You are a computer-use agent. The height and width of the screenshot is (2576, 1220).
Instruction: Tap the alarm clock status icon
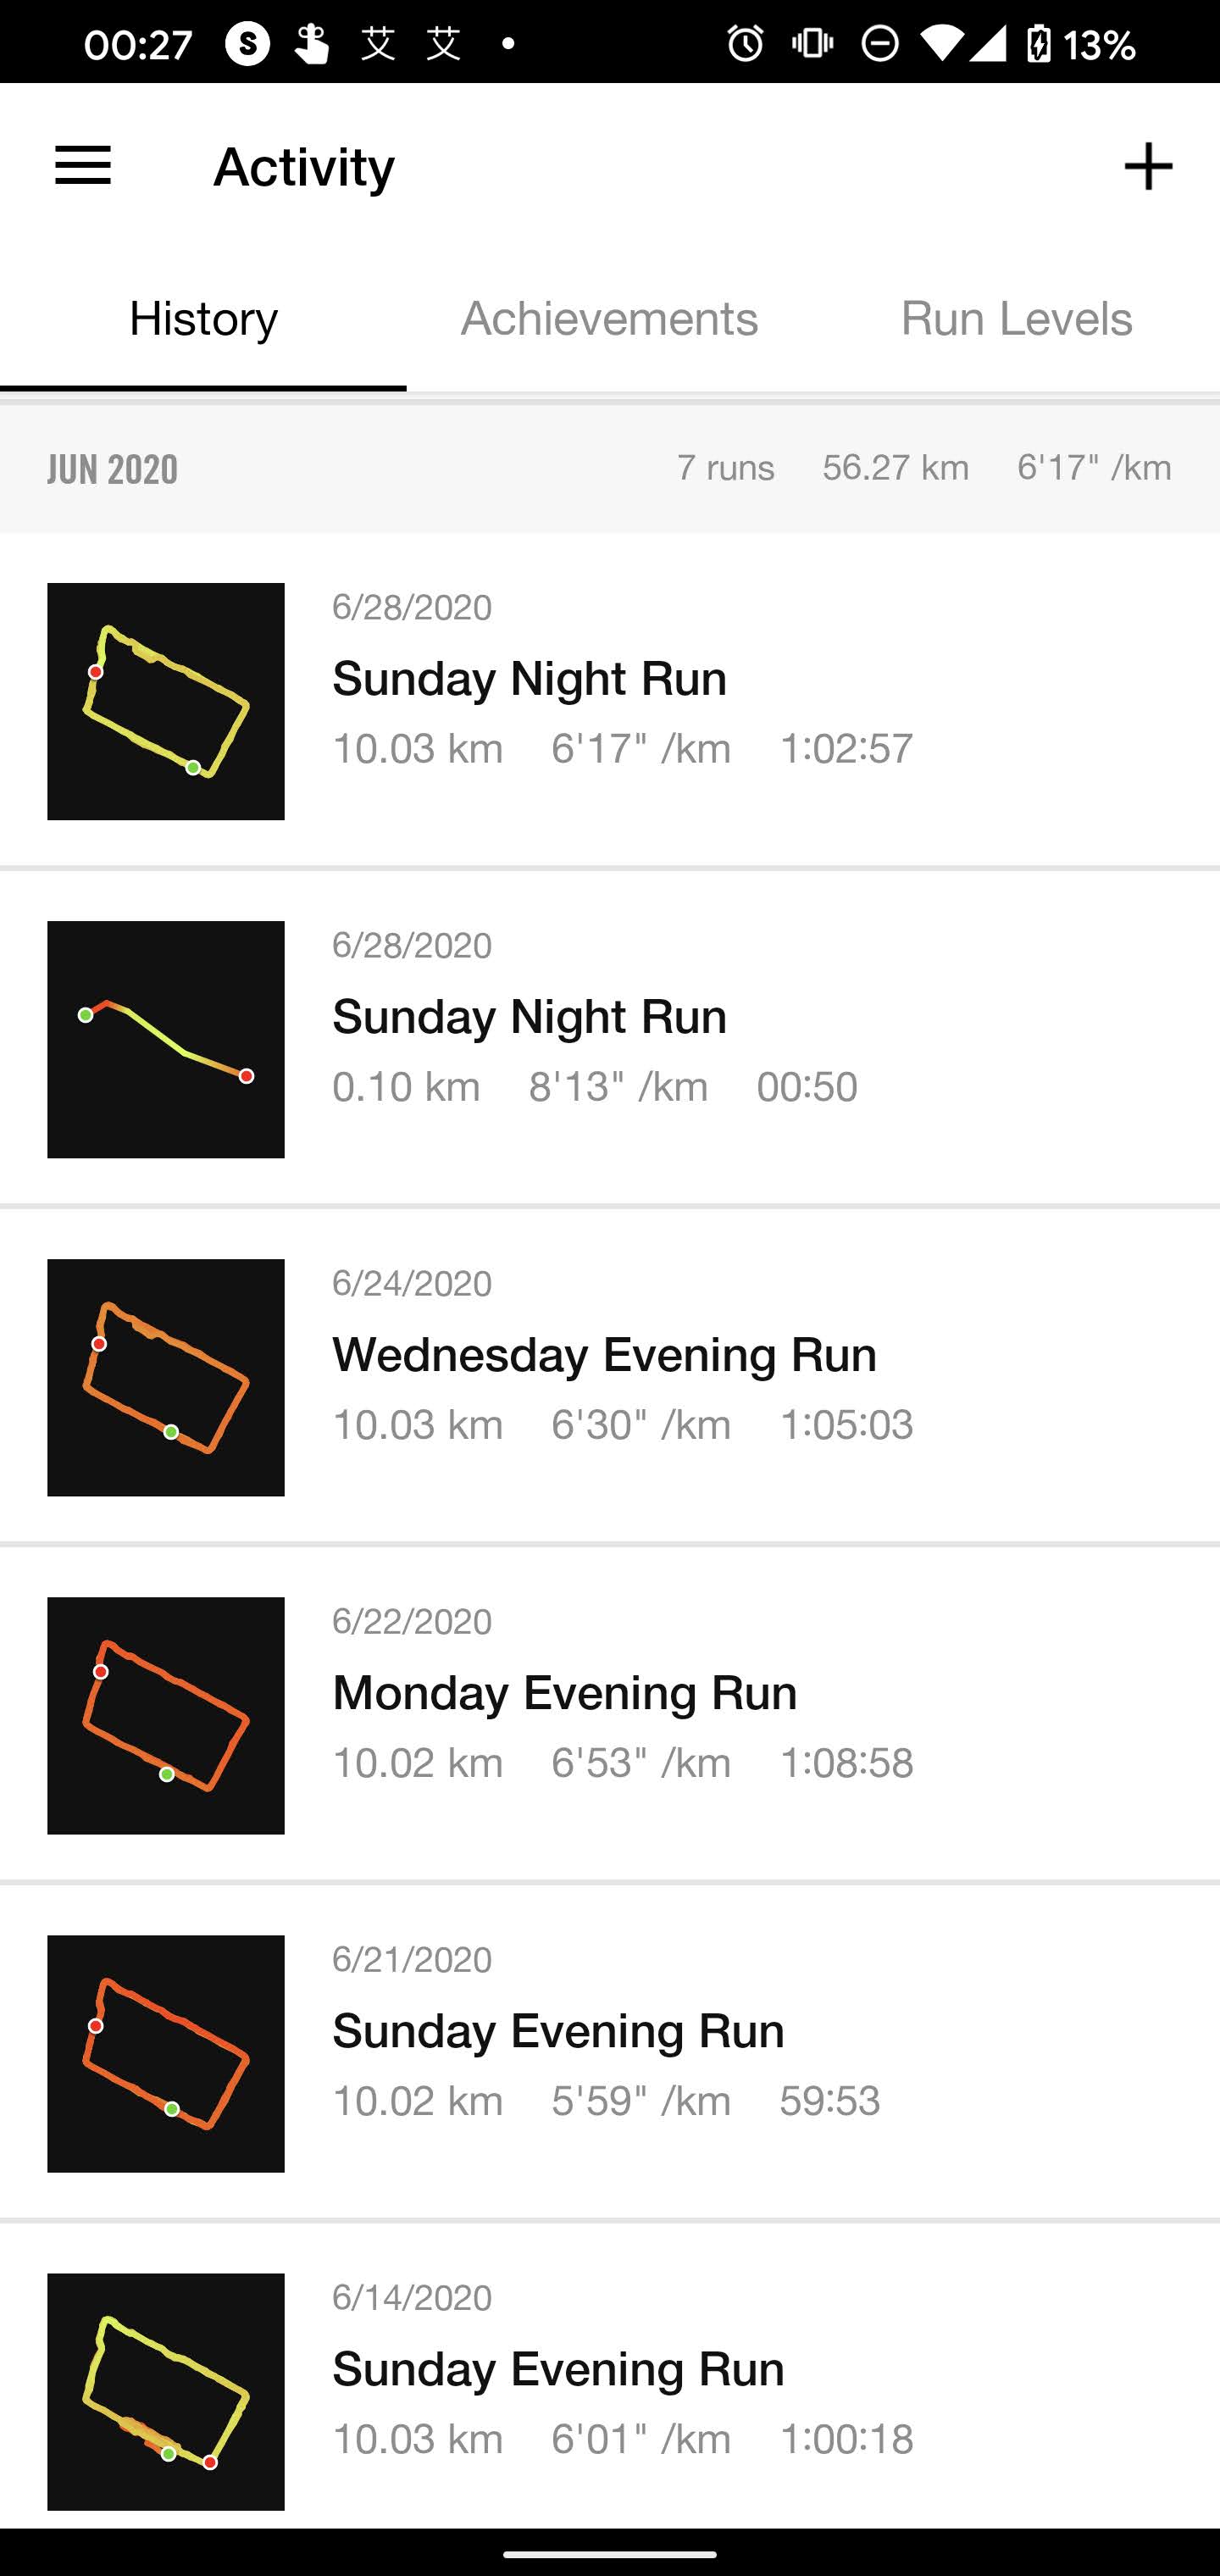[x=745, y=43]
